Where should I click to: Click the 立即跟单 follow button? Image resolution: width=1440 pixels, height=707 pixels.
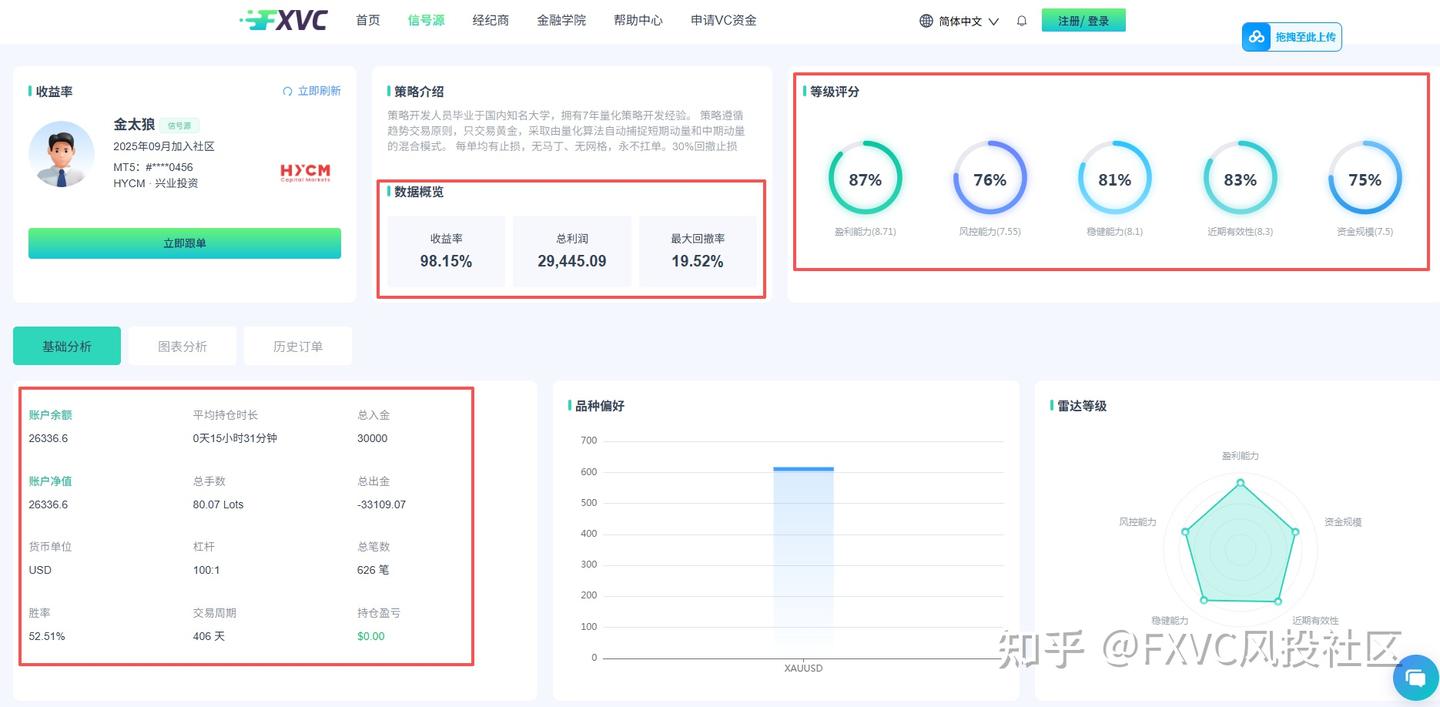point(184,243)
